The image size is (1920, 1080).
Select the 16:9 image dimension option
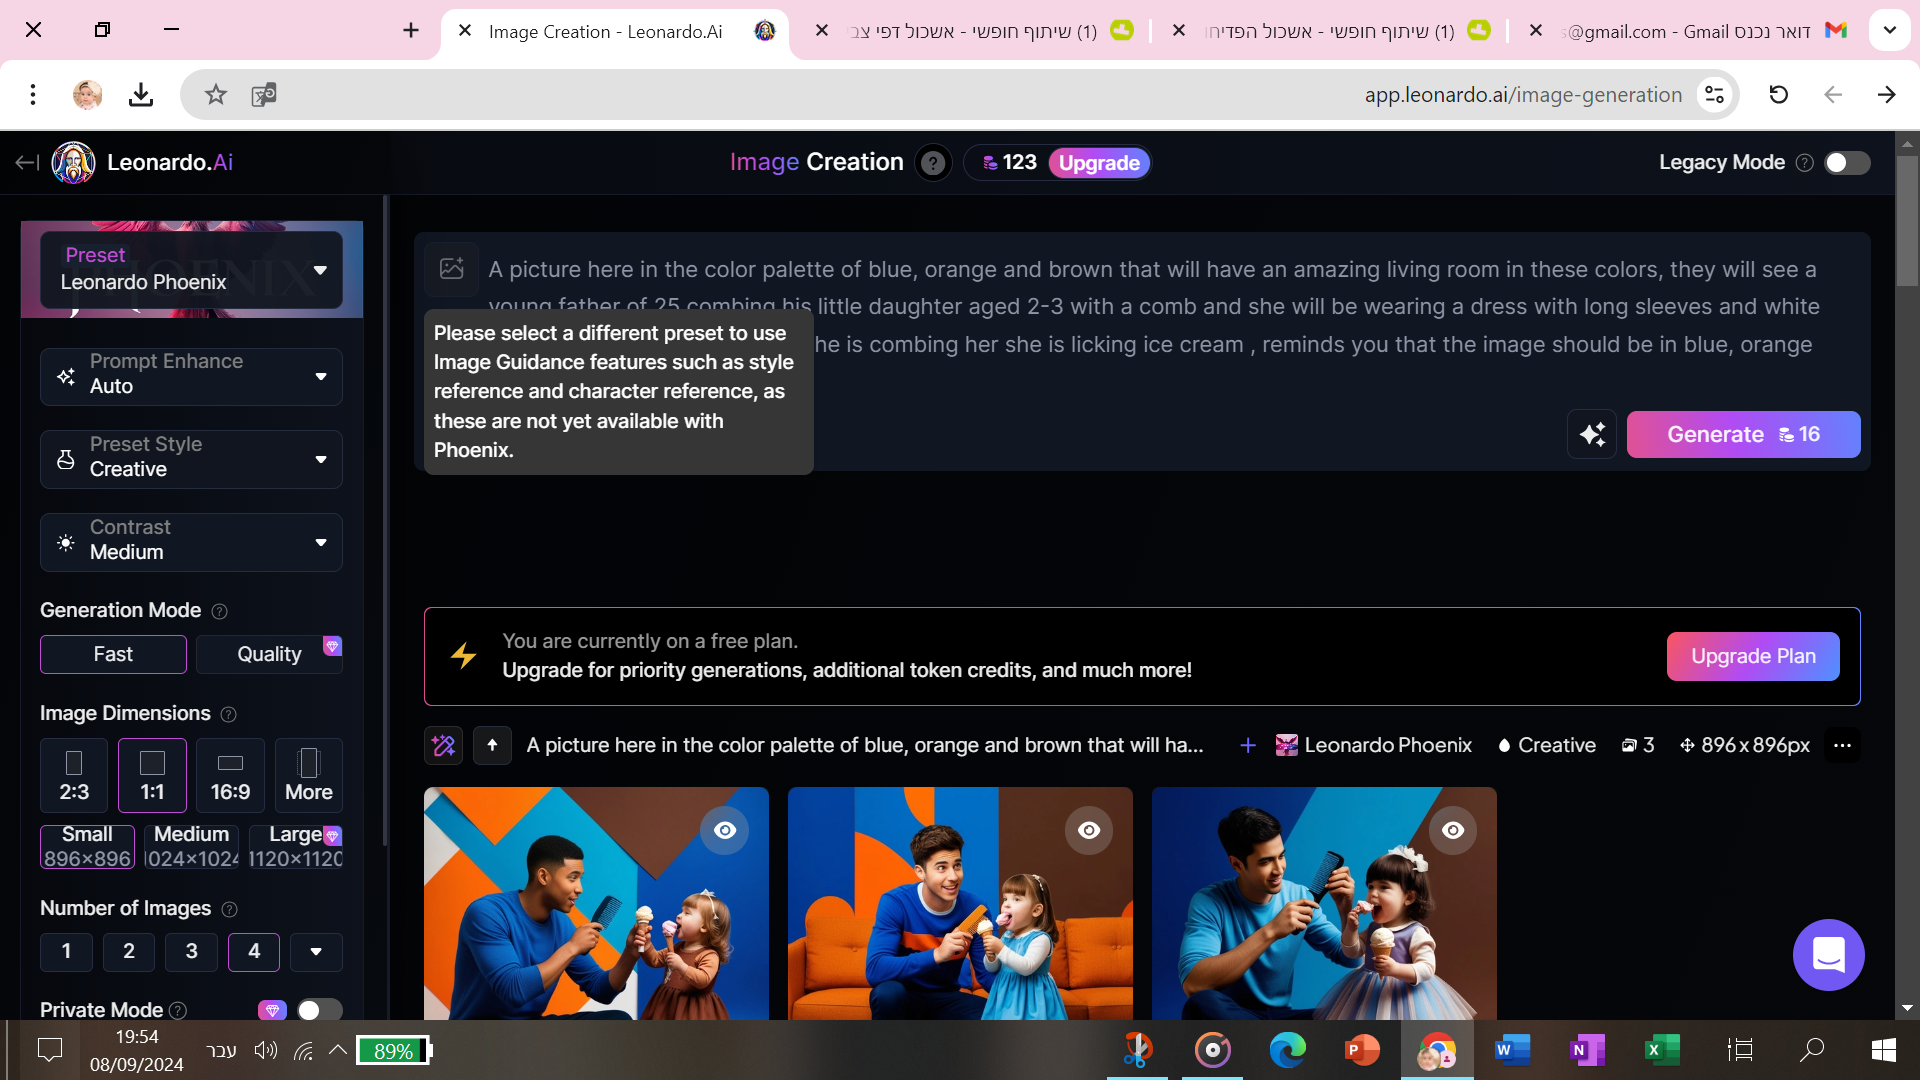(230, 775)
